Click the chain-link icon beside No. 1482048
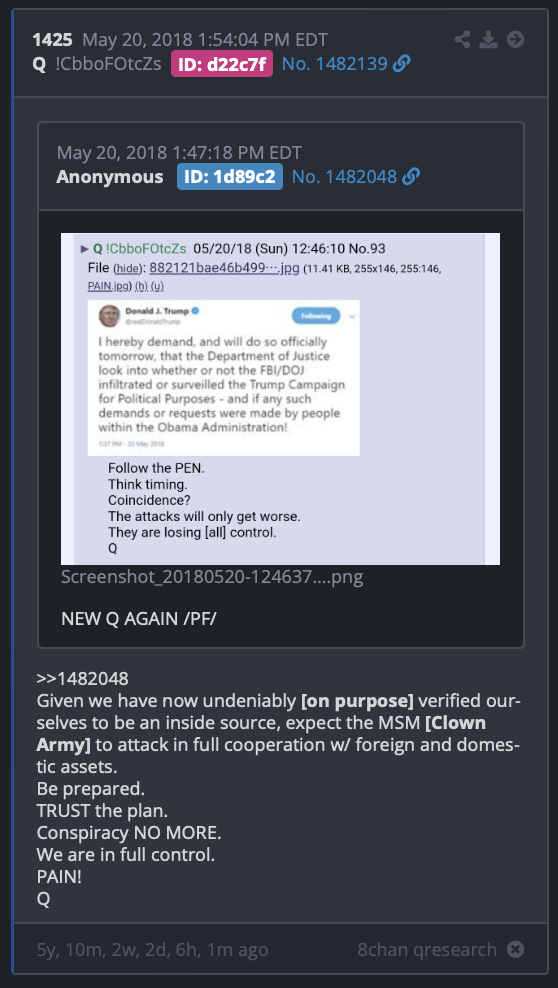This screenshot has width=558, height=988. [411, 177]
